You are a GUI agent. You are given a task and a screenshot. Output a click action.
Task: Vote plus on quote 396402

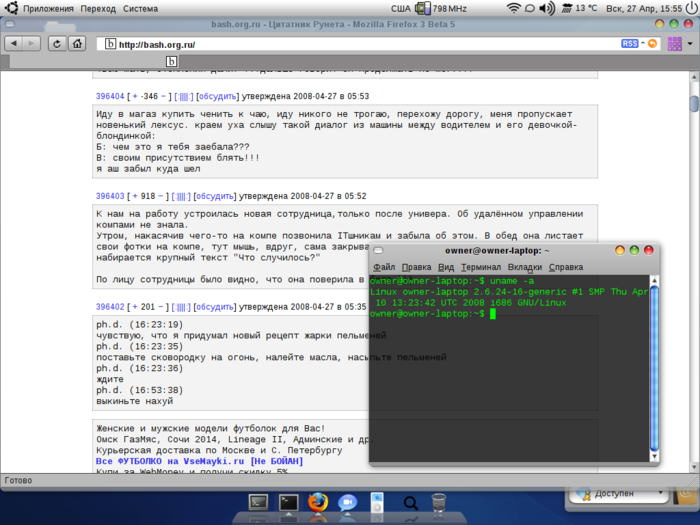(x=135, y=307)
